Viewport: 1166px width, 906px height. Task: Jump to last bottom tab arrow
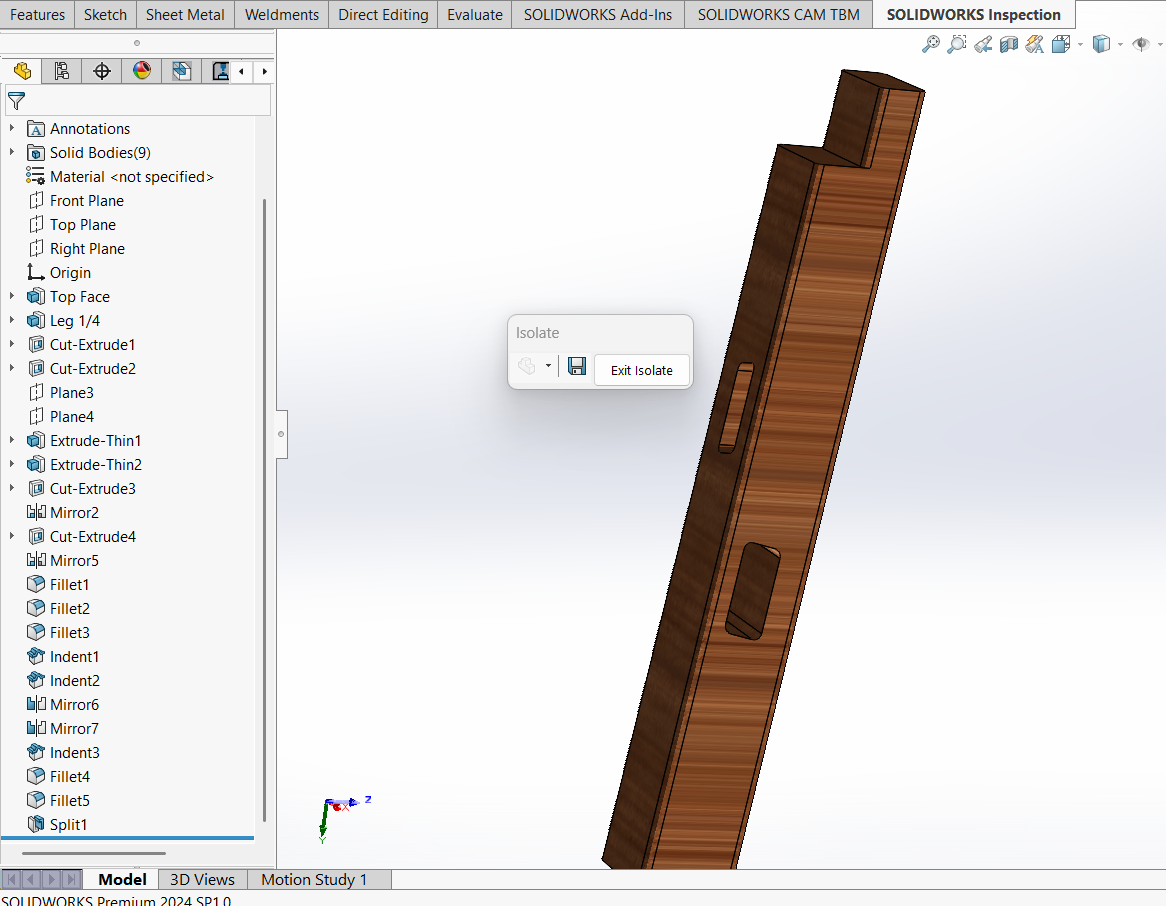(x=71, y=879)
